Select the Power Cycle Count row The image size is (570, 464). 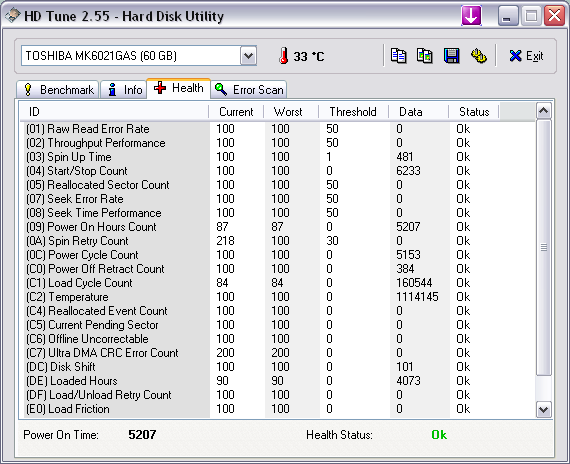[278, 255]
